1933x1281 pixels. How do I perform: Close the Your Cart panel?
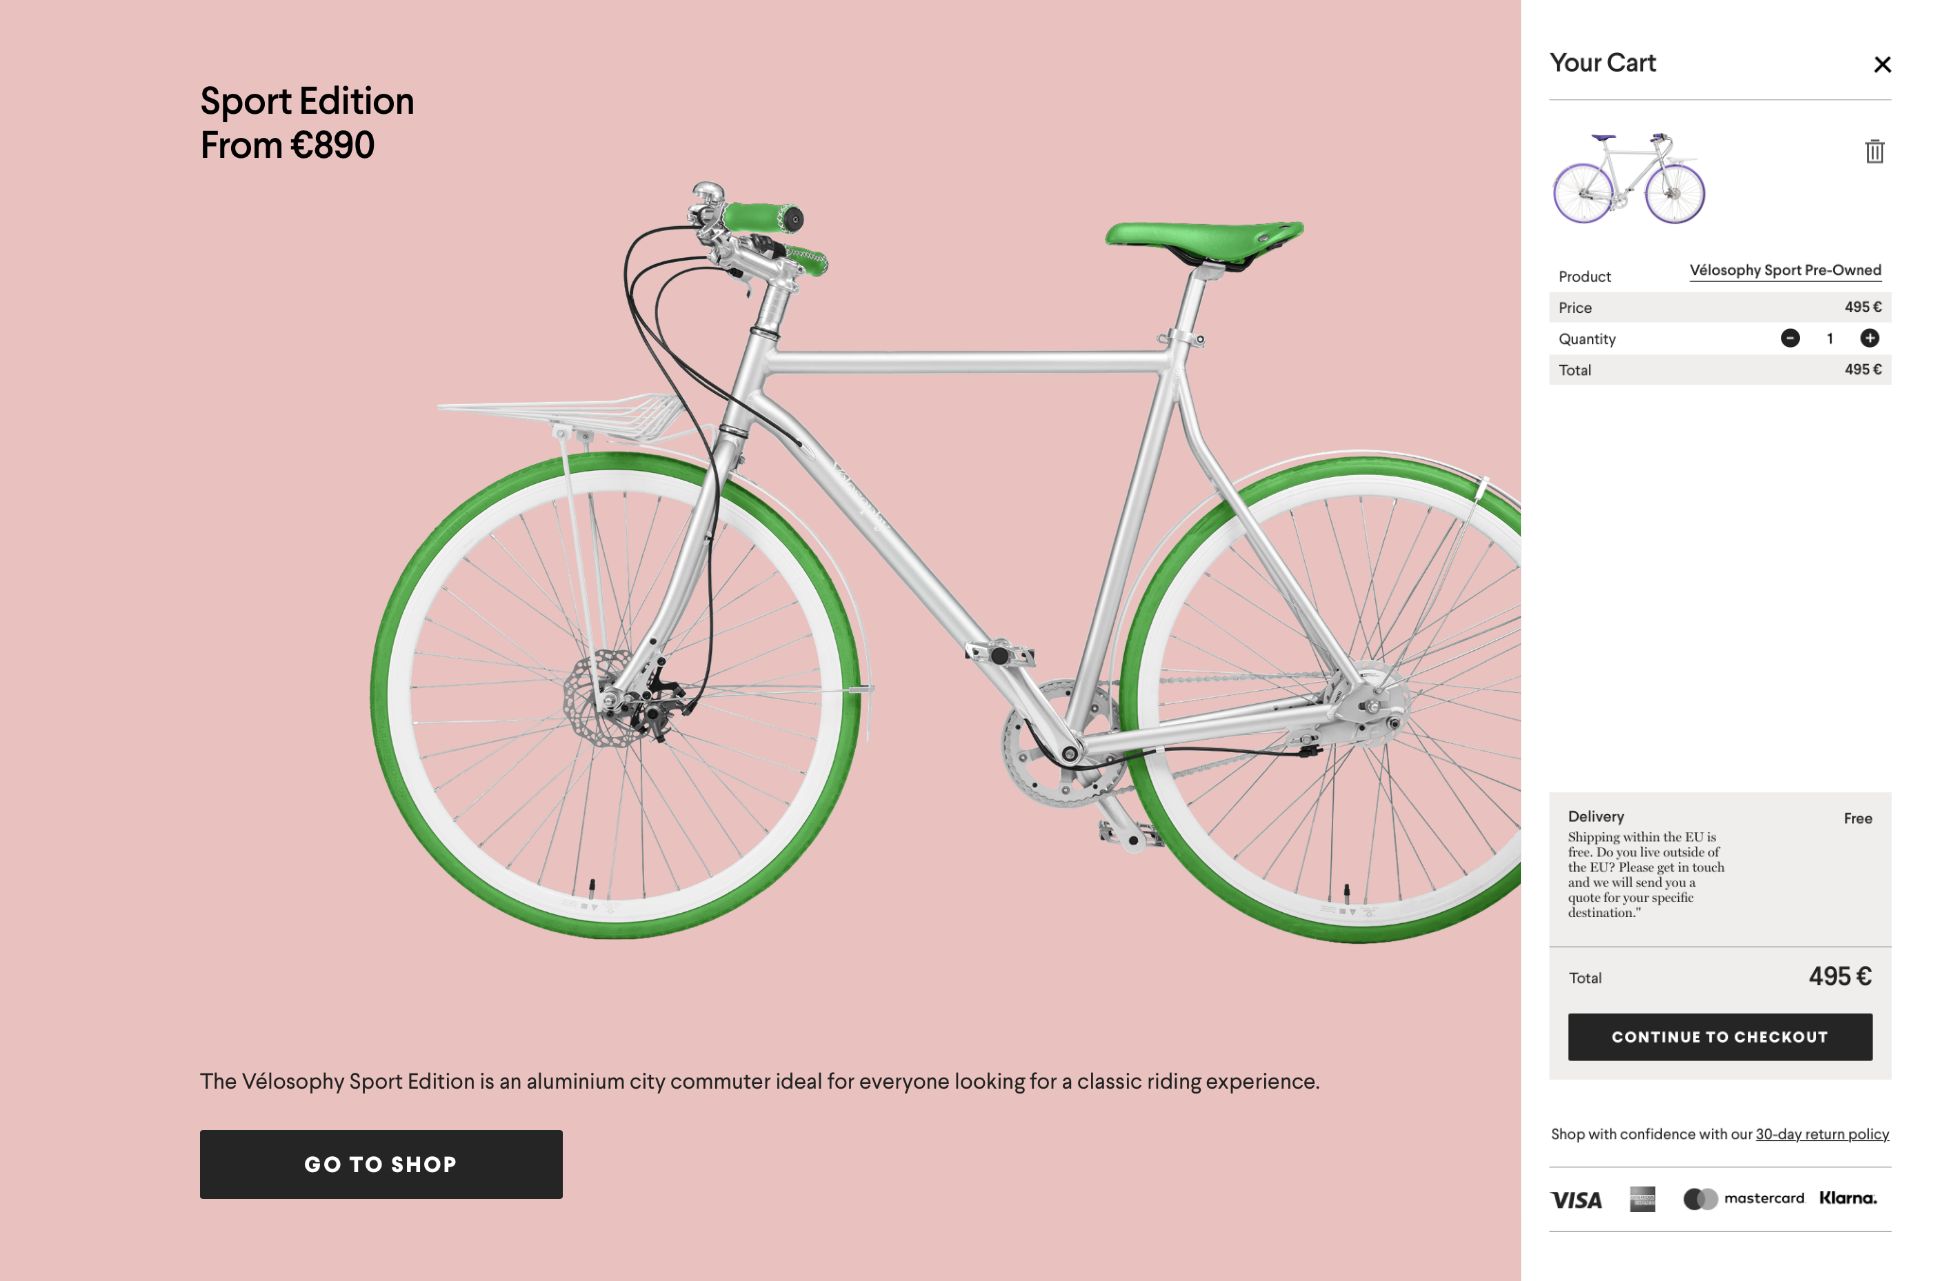tap(1882, 65)
